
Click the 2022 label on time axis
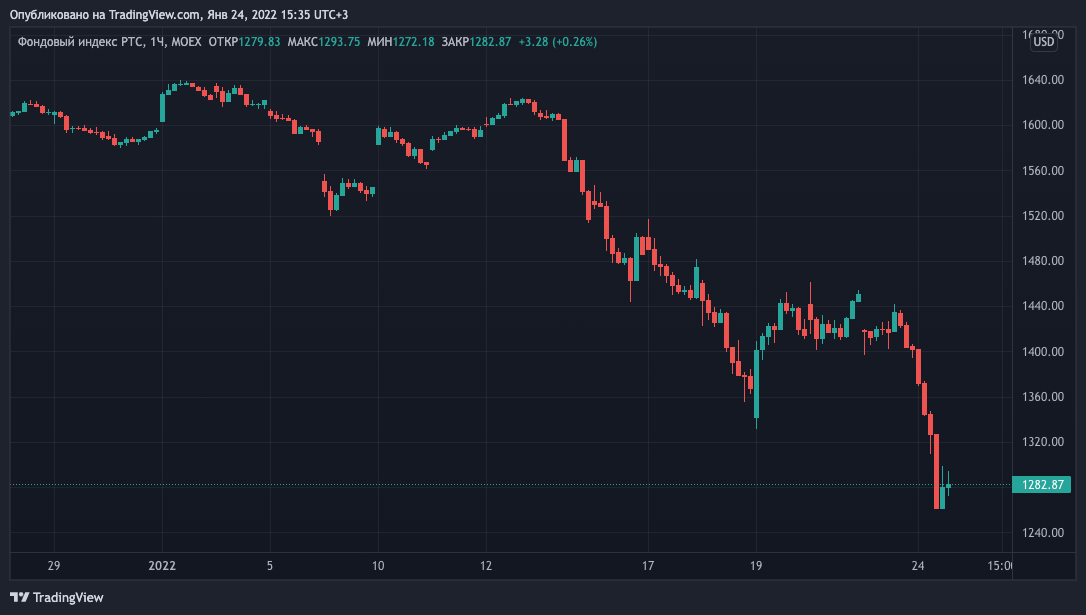[162, 566]
